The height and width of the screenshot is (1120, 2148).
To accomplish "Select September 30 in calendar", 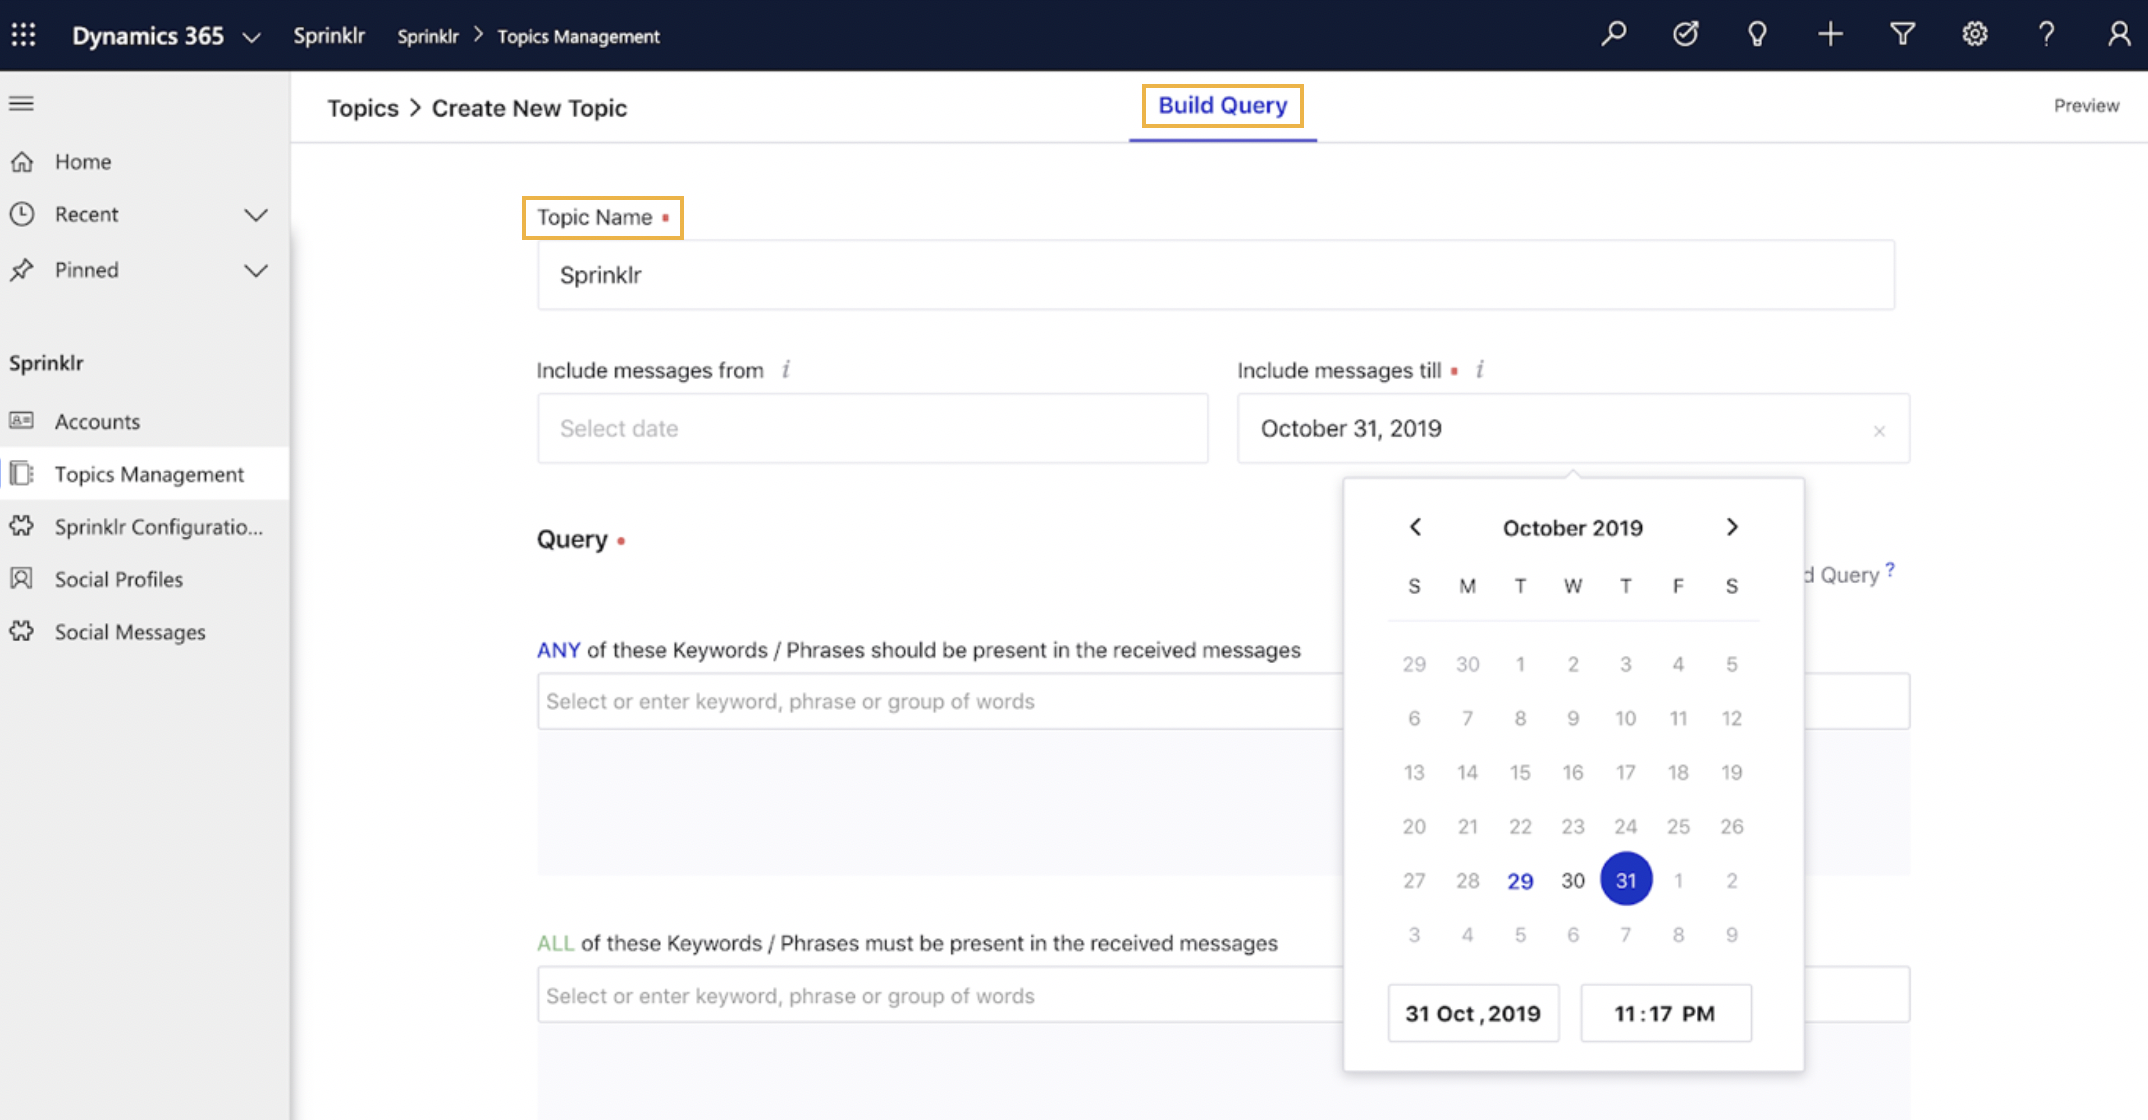I will click(1467, 664).
